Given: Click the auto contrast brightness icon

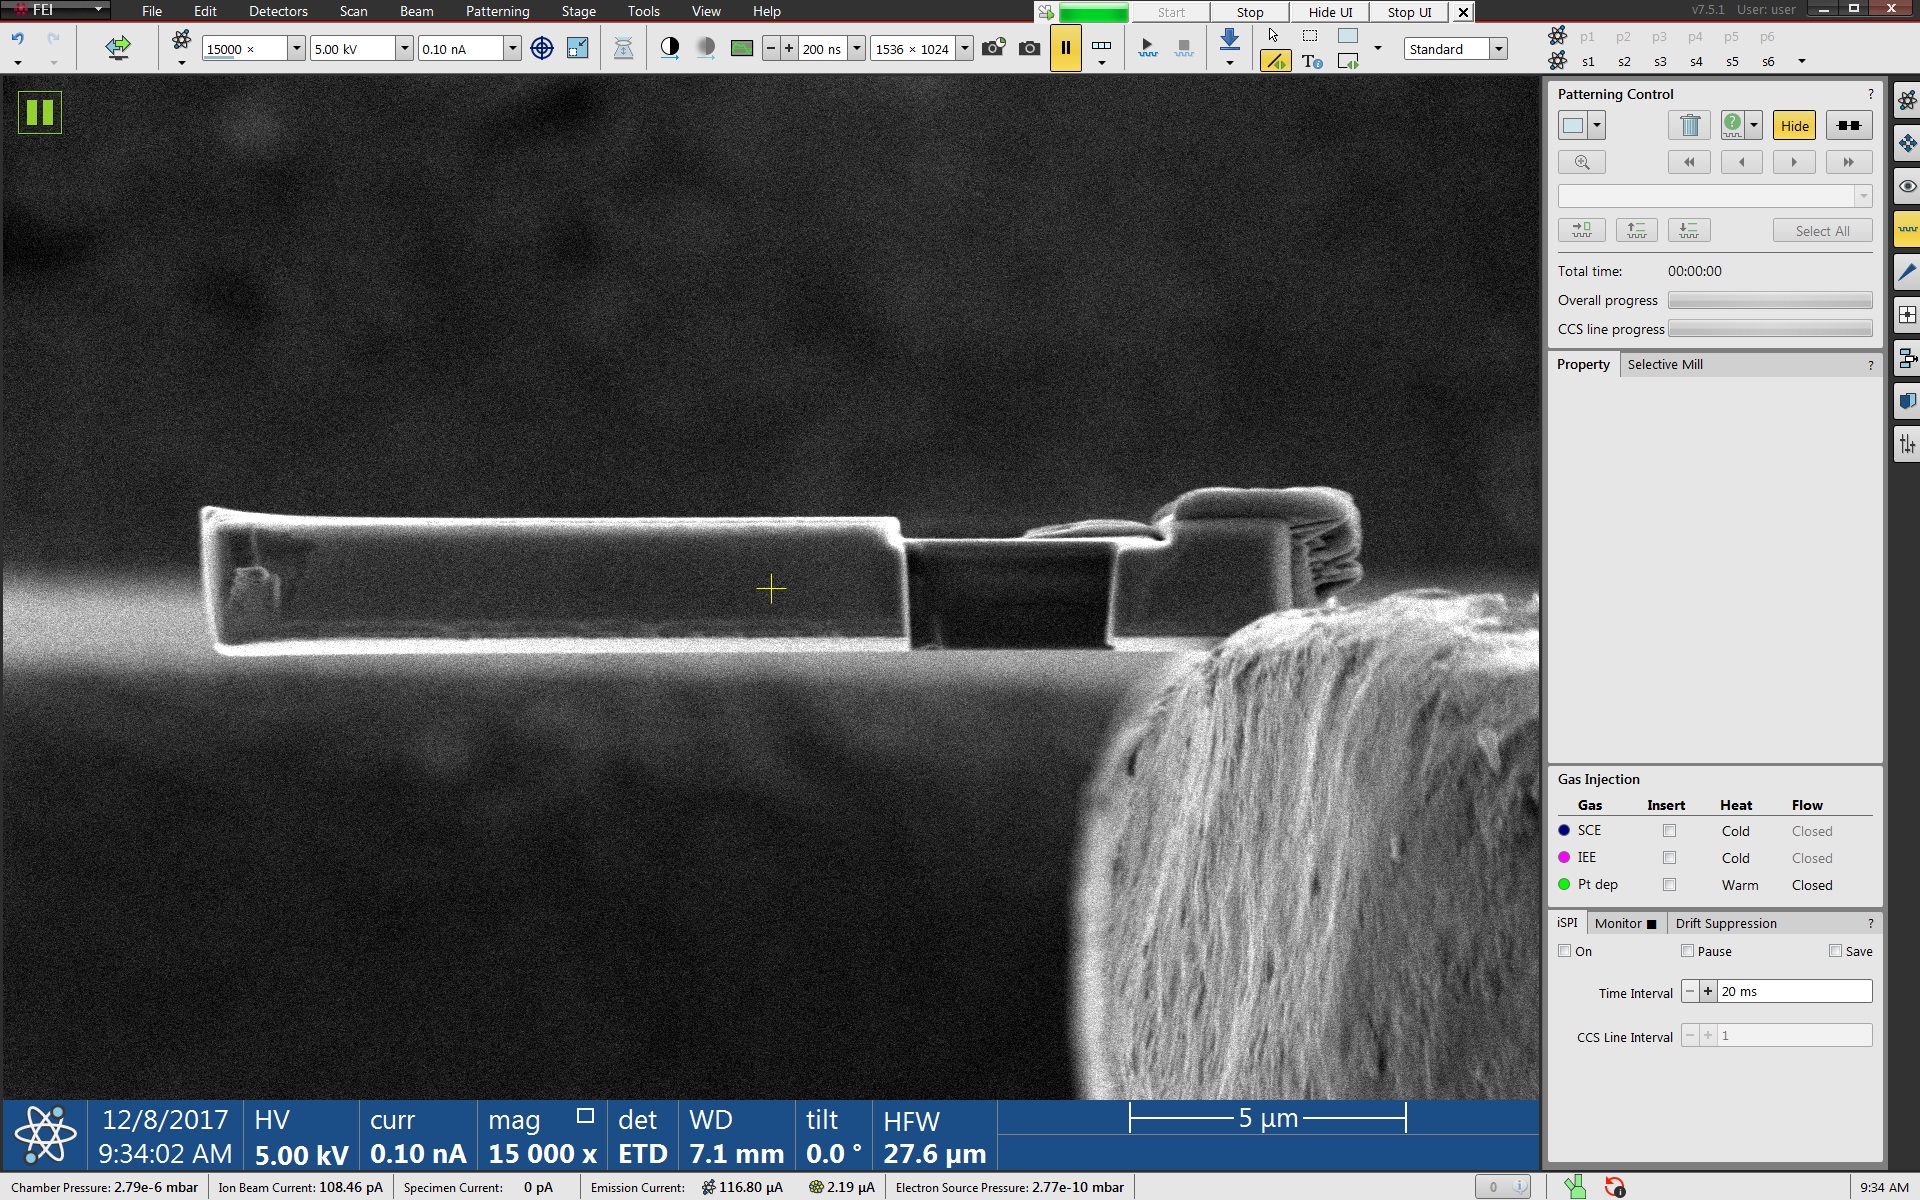Looking at the screenshot, I should pos(670,48).
